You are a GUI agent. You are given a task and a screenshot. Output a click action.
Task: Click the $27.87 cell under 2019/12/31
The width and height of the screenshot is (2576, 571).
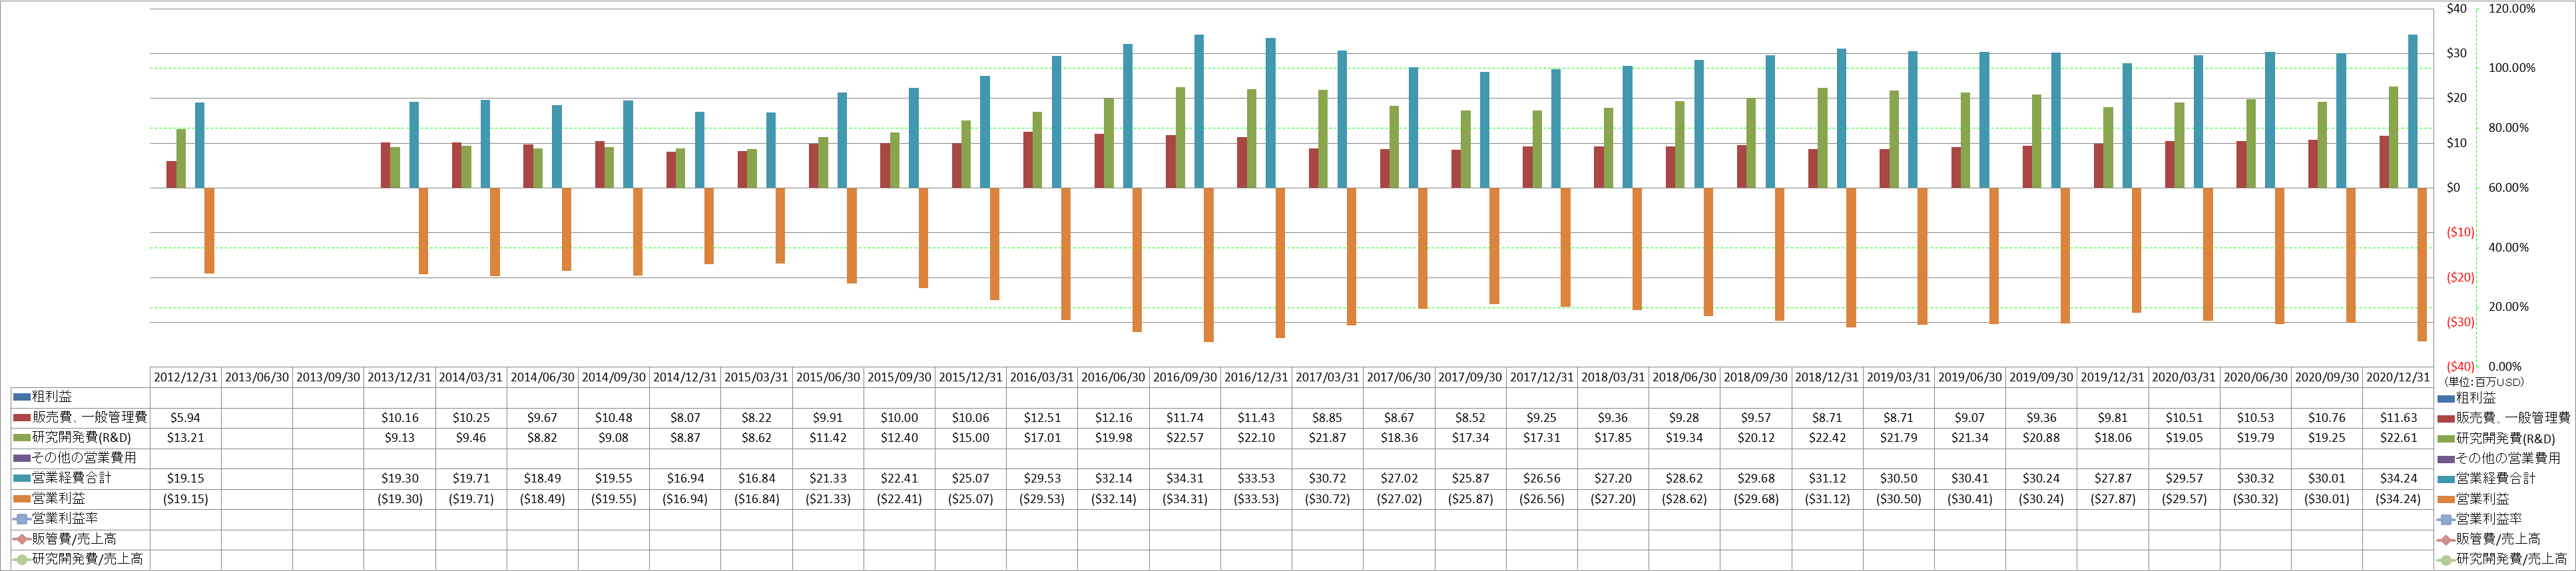pyautogui.click(x=2113, y=479)
